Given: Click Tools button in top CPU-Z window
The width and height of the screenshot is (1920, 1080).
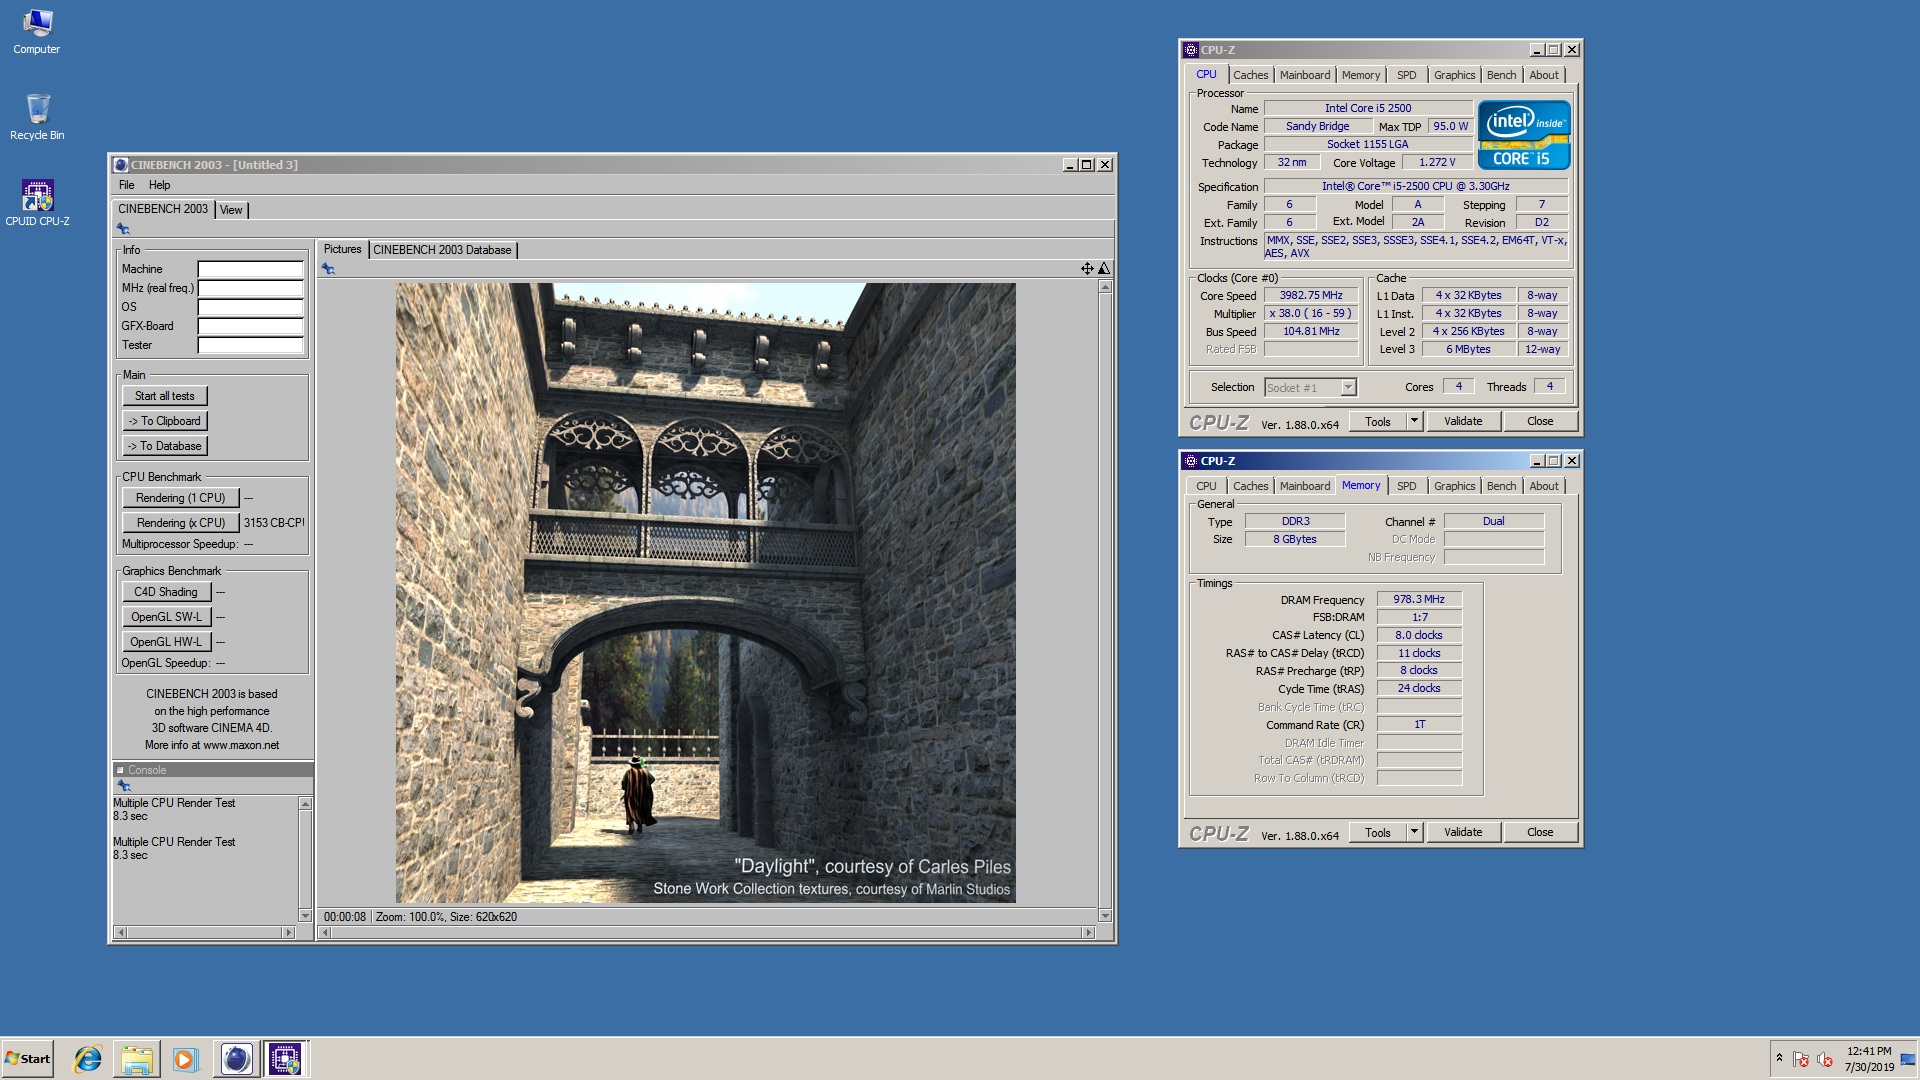Looking at the screenshot, I should tap(1378, 421).
